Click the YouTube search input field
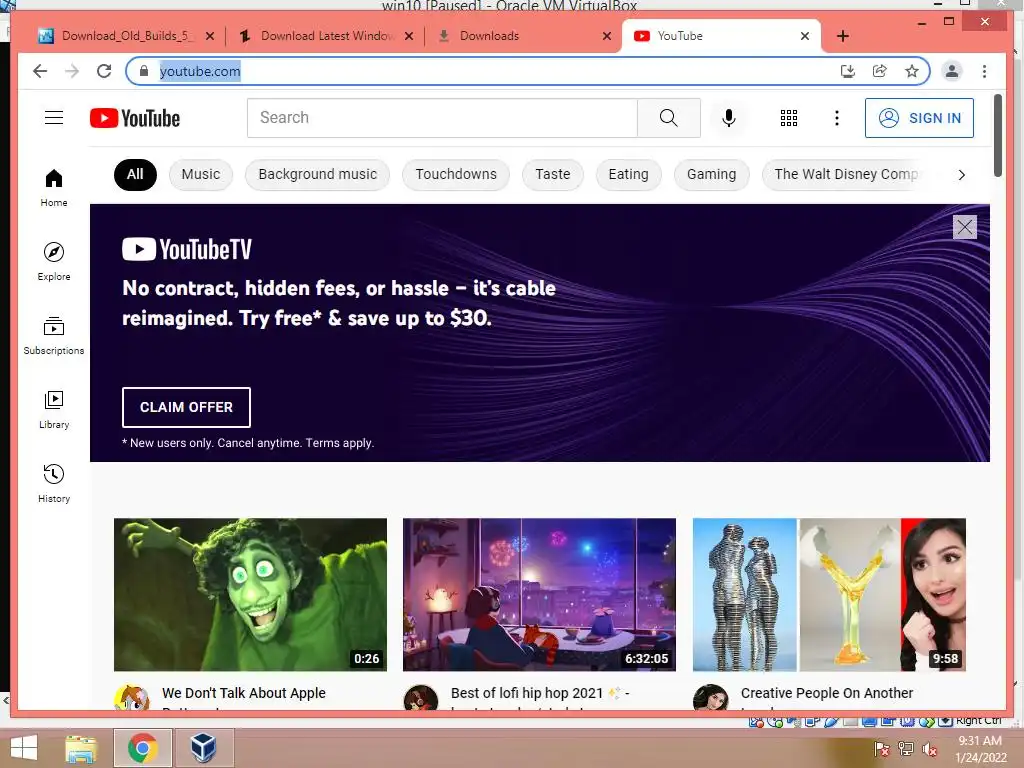The height and width of the screenshot is (768, 1024). [x=442, y=118]
